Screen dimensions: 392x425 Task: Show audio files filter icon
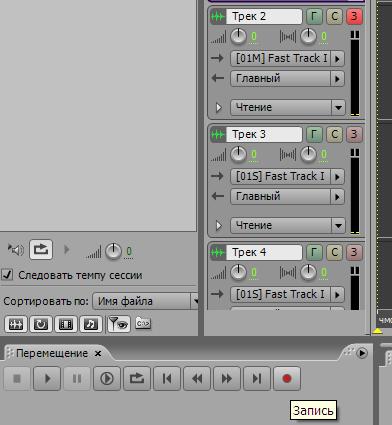pos(16,324)
